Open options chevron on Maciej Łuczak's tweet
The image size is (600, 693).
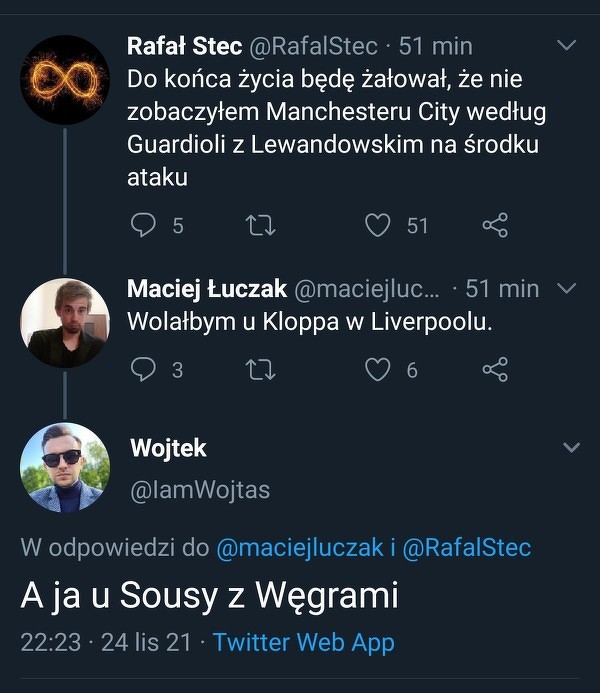pos(566,289)
